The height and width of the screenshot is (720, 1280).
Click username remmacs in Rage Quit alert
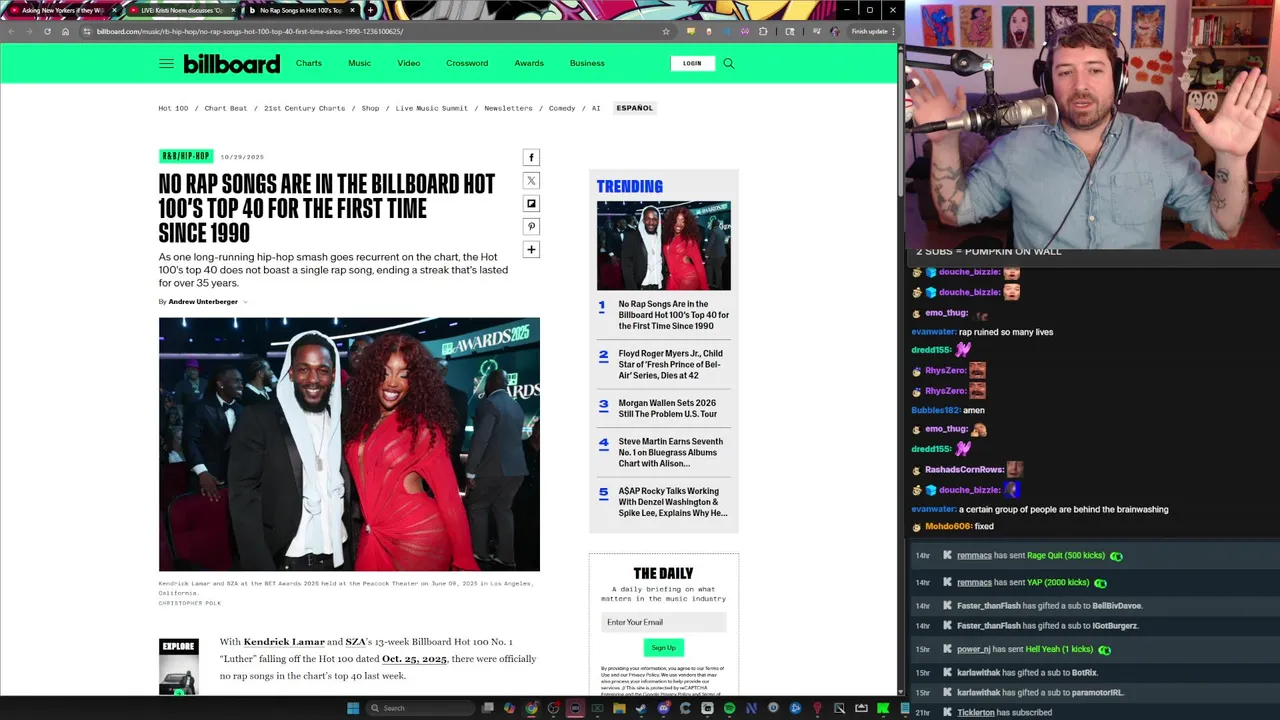tap(974, 556)
